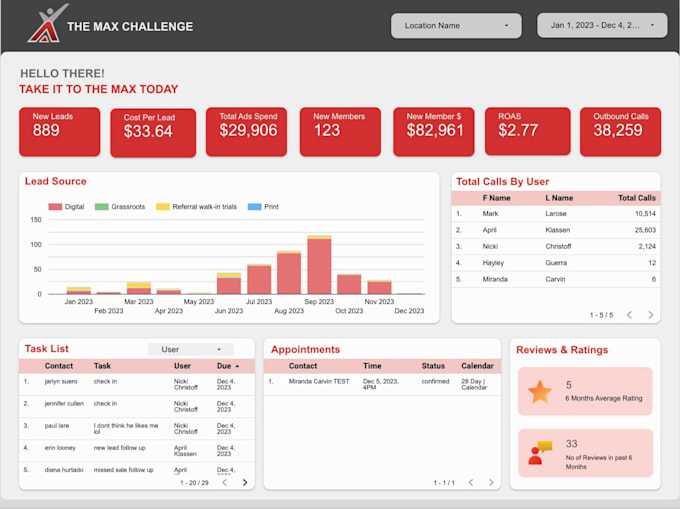
Task: Sort Task List by User header
Action: (182, 366)
